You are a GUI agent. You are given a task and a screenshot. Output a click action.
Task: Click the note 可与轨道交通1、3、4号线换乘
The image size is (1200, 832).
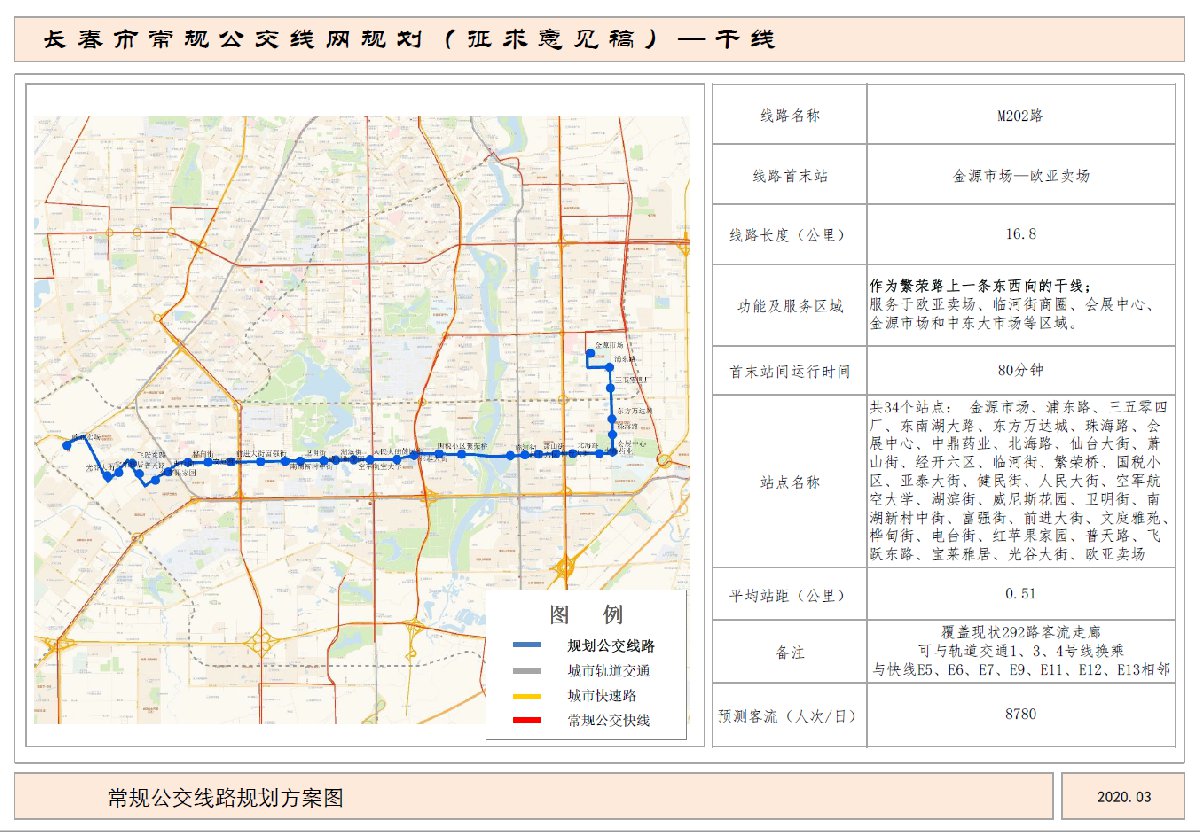(1021, 651)
